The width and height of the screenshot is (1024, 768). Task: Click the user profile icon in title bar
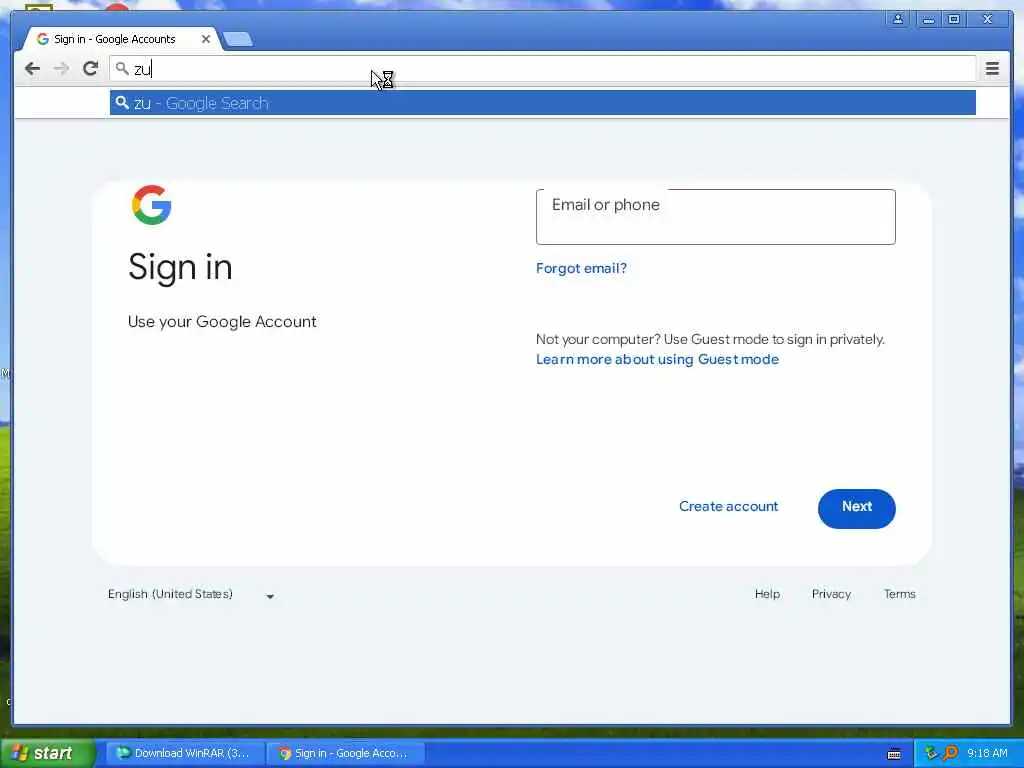click(898, 20)
